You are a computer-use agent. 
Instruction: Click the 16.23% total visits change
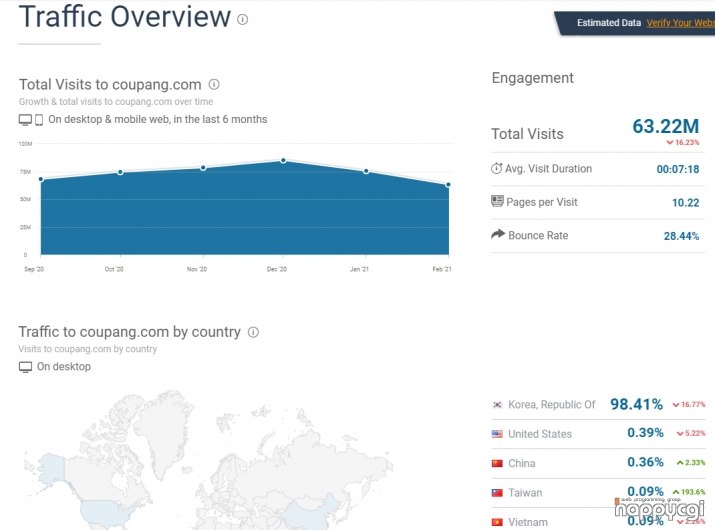(x=687, y=142)
